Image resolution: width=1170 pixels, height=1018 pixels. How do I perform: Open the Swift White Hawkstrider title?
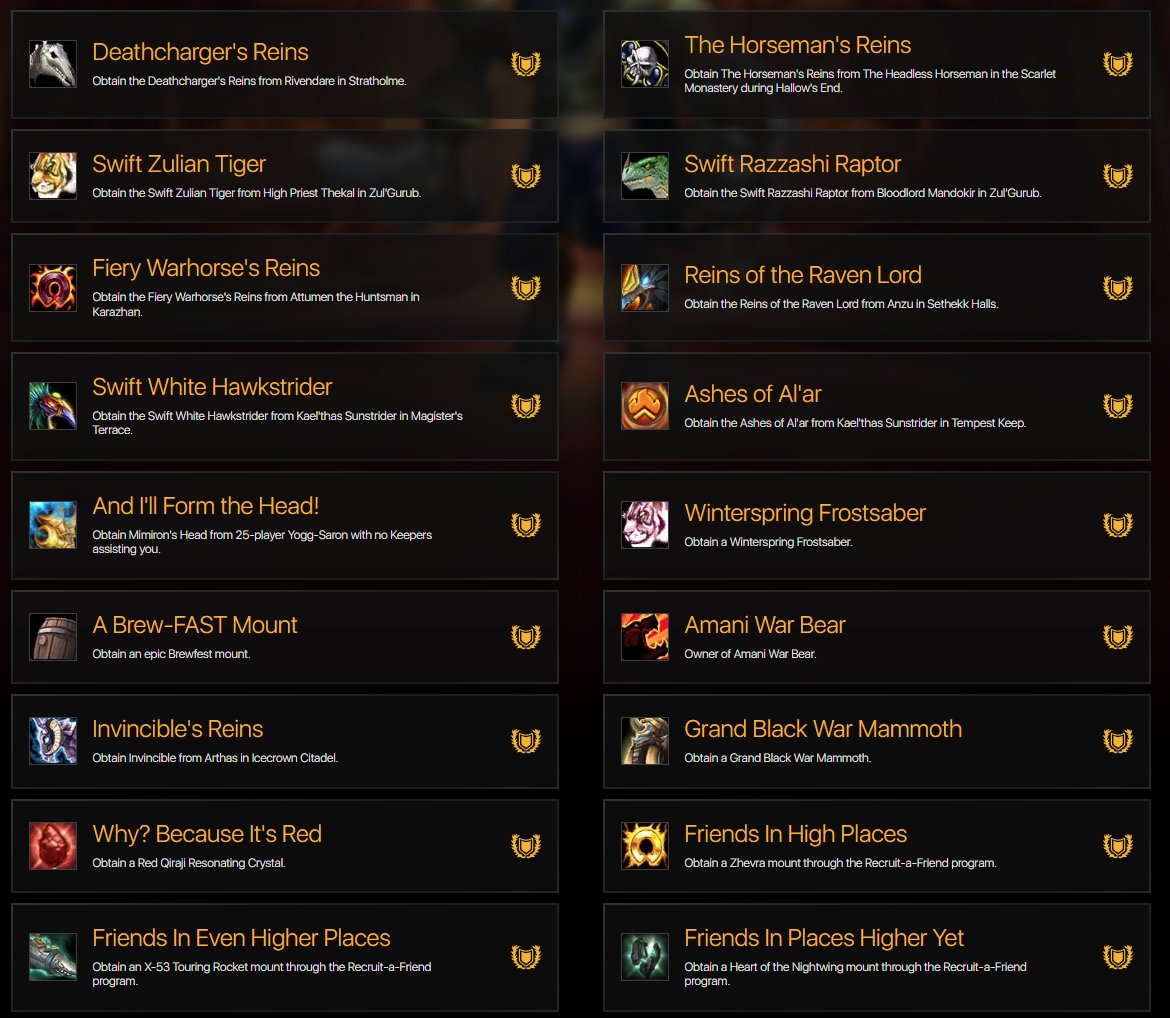click(x=212, y=387)
